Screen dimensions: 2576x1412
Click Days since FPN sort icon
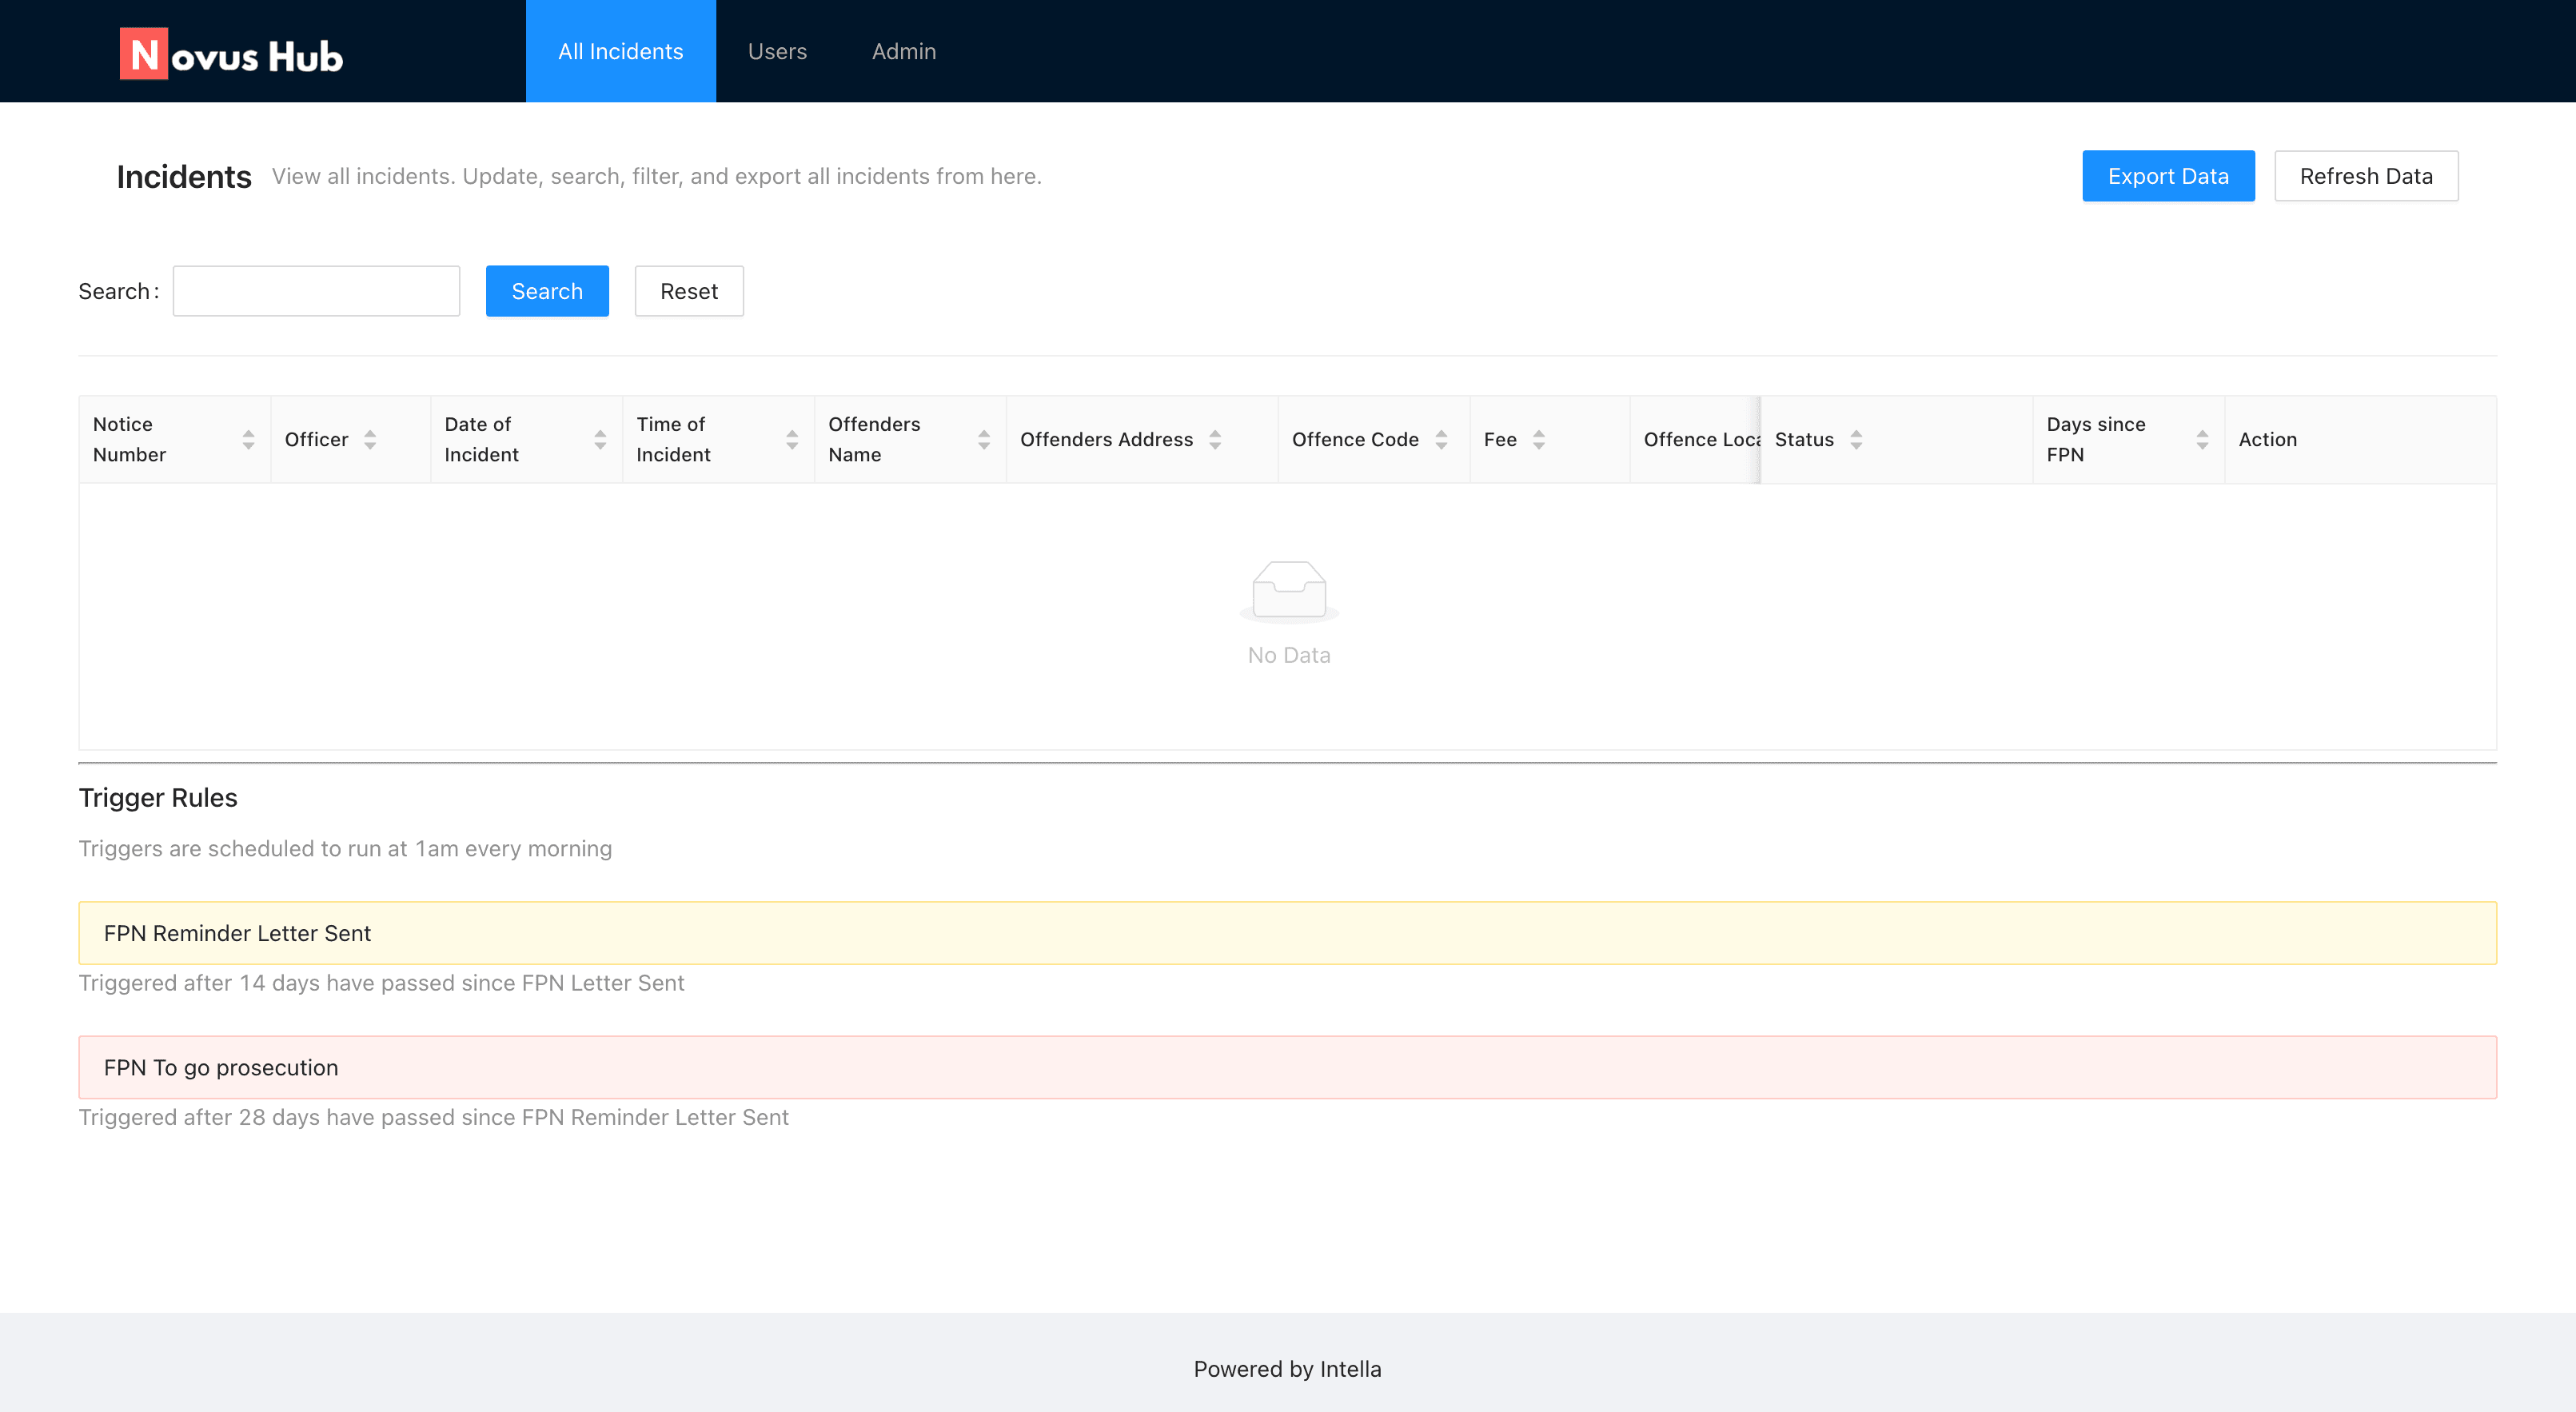click(x=2202, y=439)
